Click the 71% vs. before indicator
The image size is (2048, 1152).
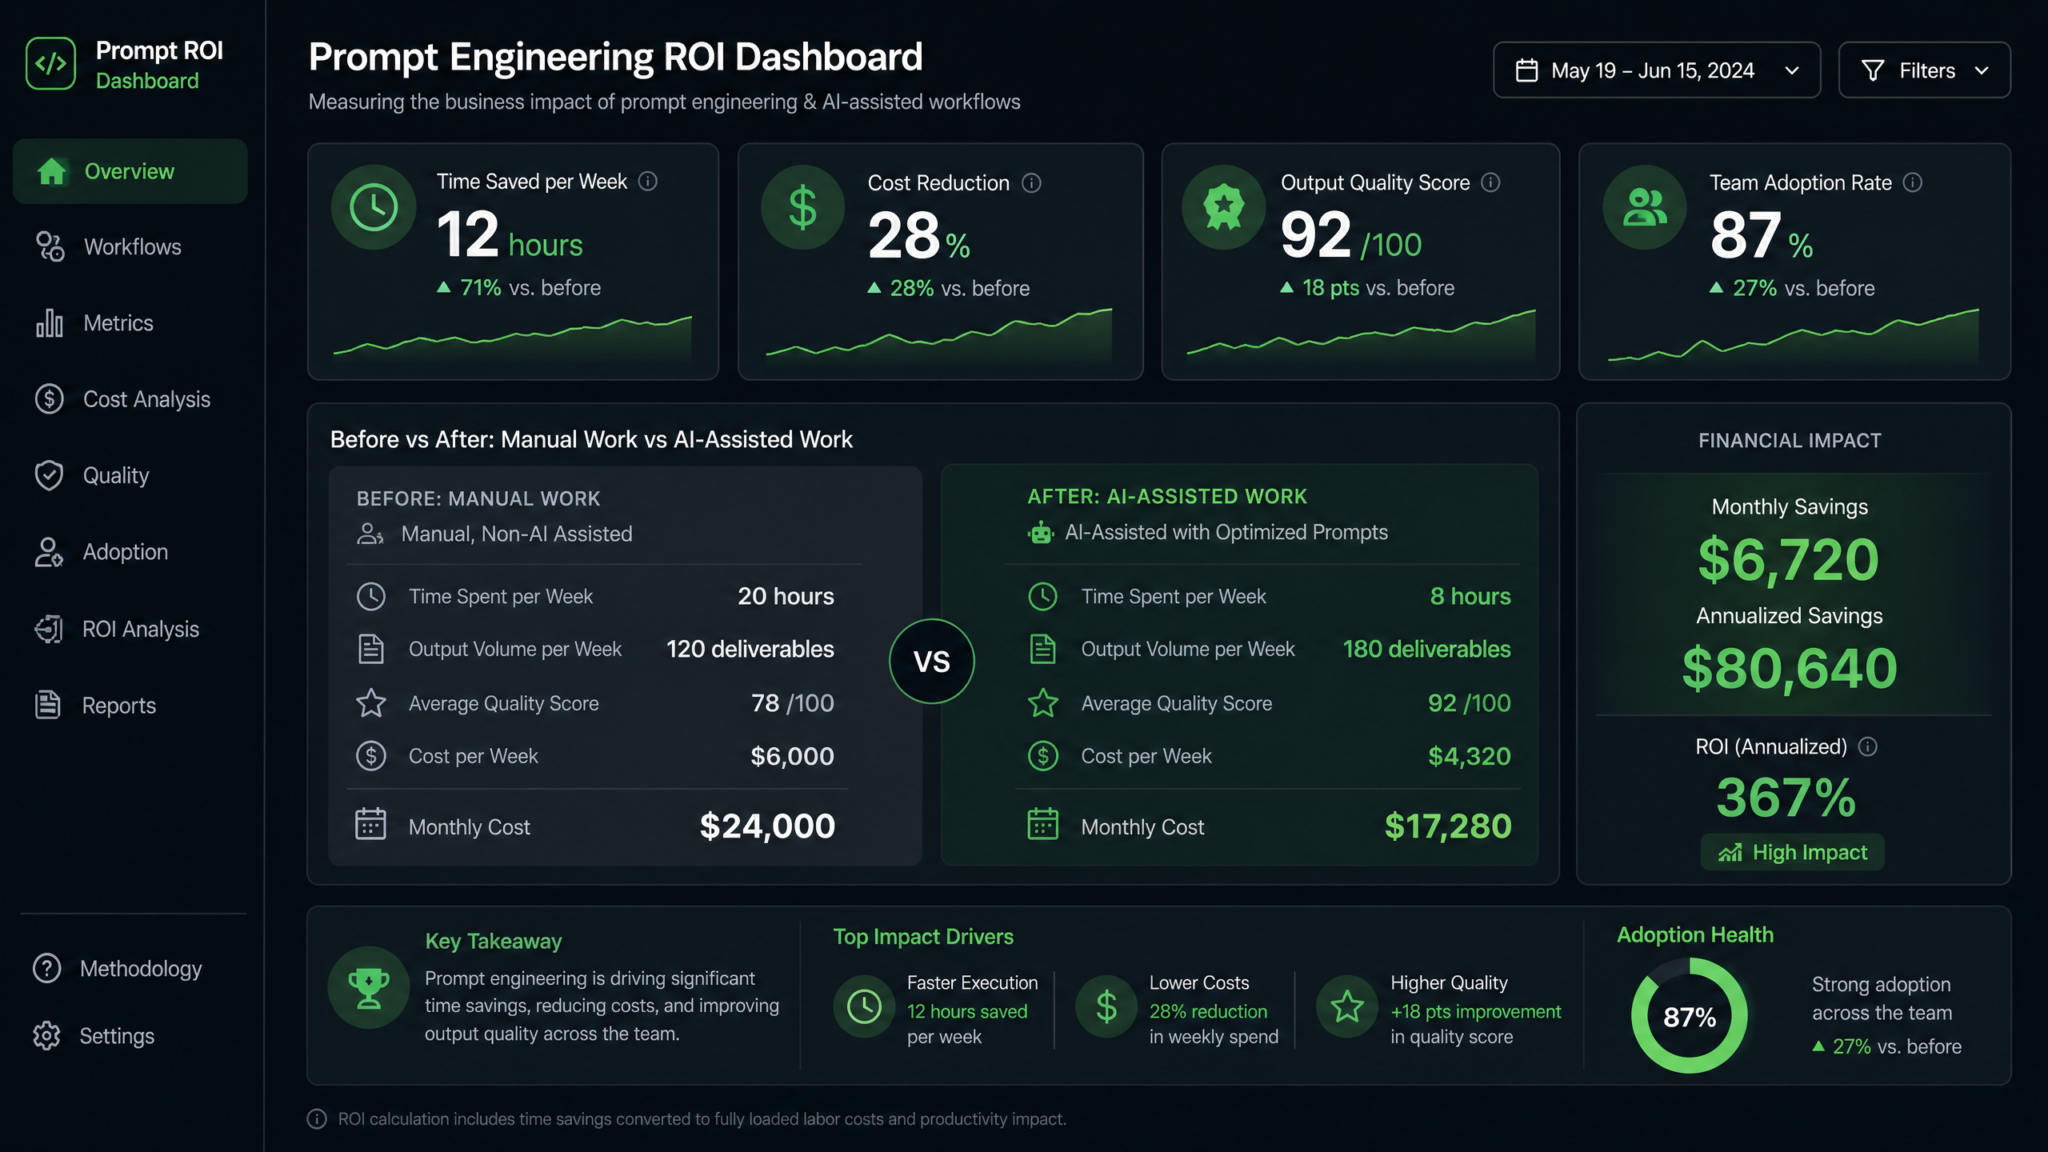(x=519, y=288)
